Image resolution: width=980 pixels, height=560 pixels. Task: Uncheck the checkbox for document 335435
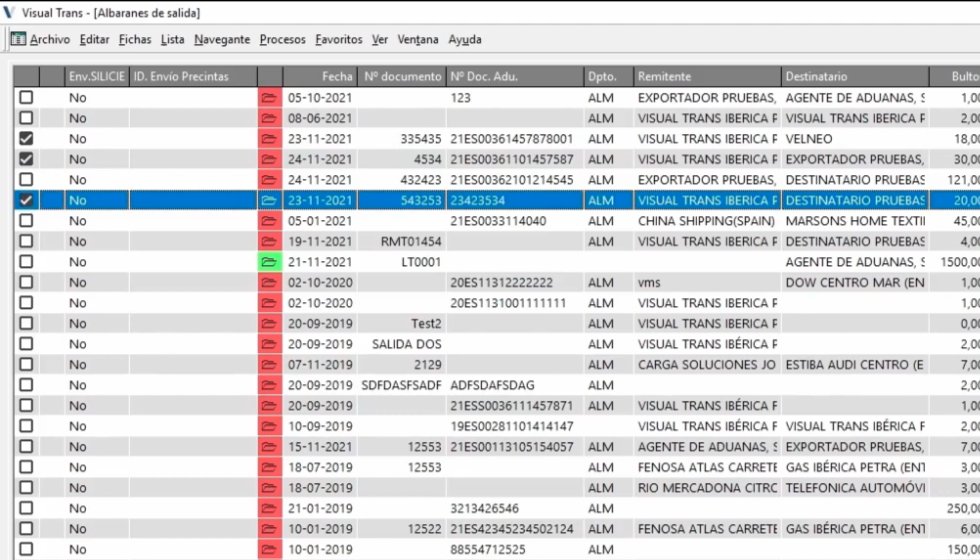coord(26,139)
